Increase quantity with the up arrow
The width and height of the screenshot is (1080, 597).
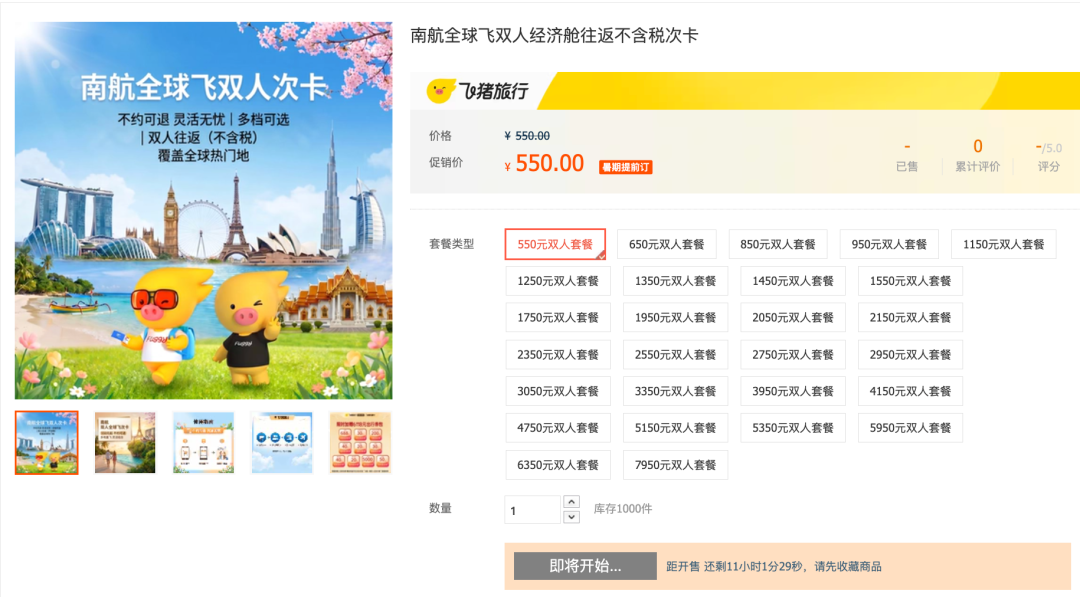point(571,502)
